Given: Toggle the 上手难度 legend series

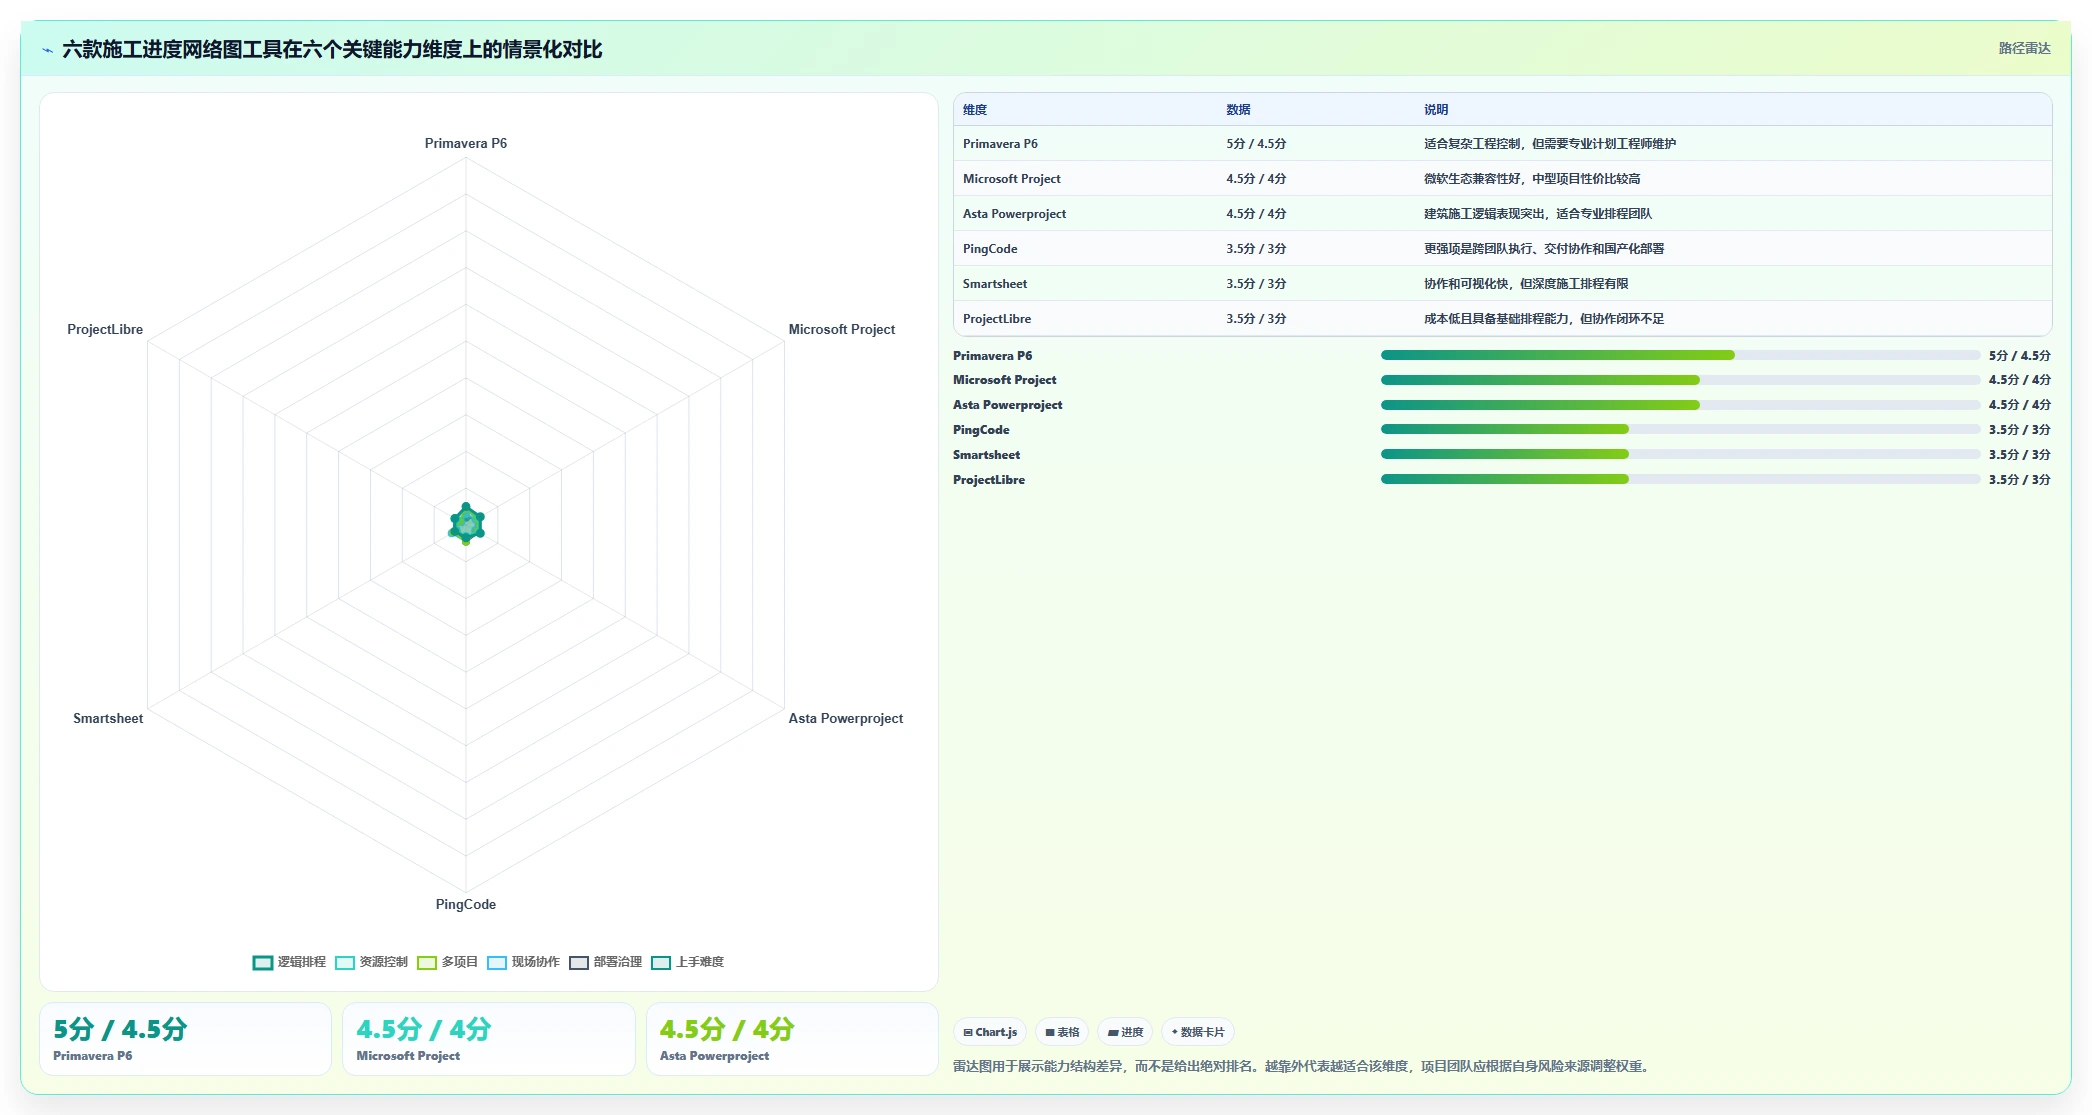Looking at the screenshot, I should tap(687, 962).
